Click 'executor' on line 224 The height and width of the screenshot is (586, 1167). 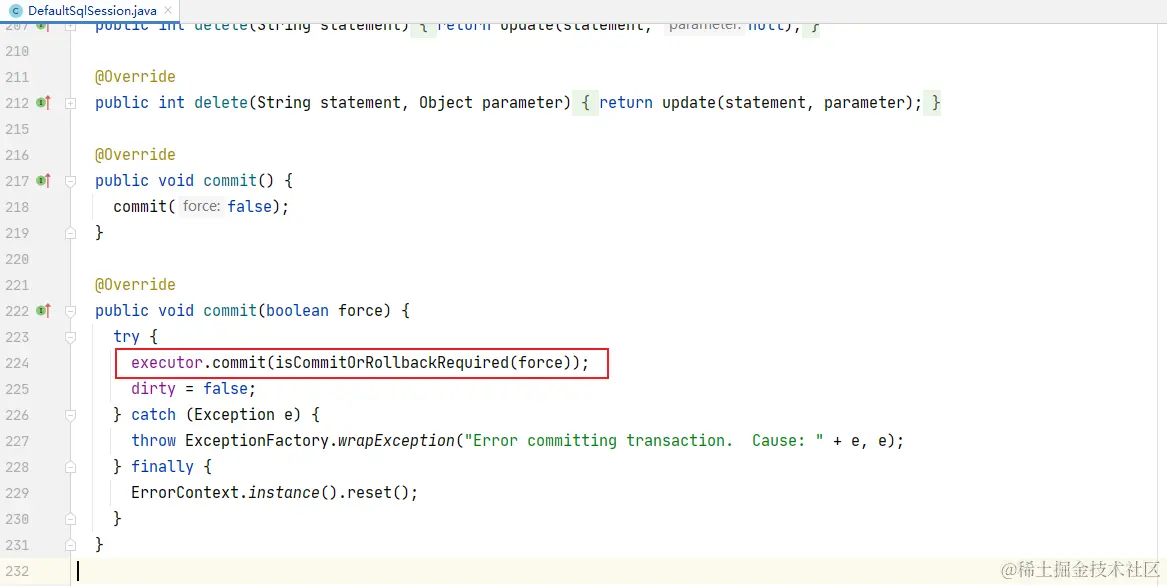[167, 363]
